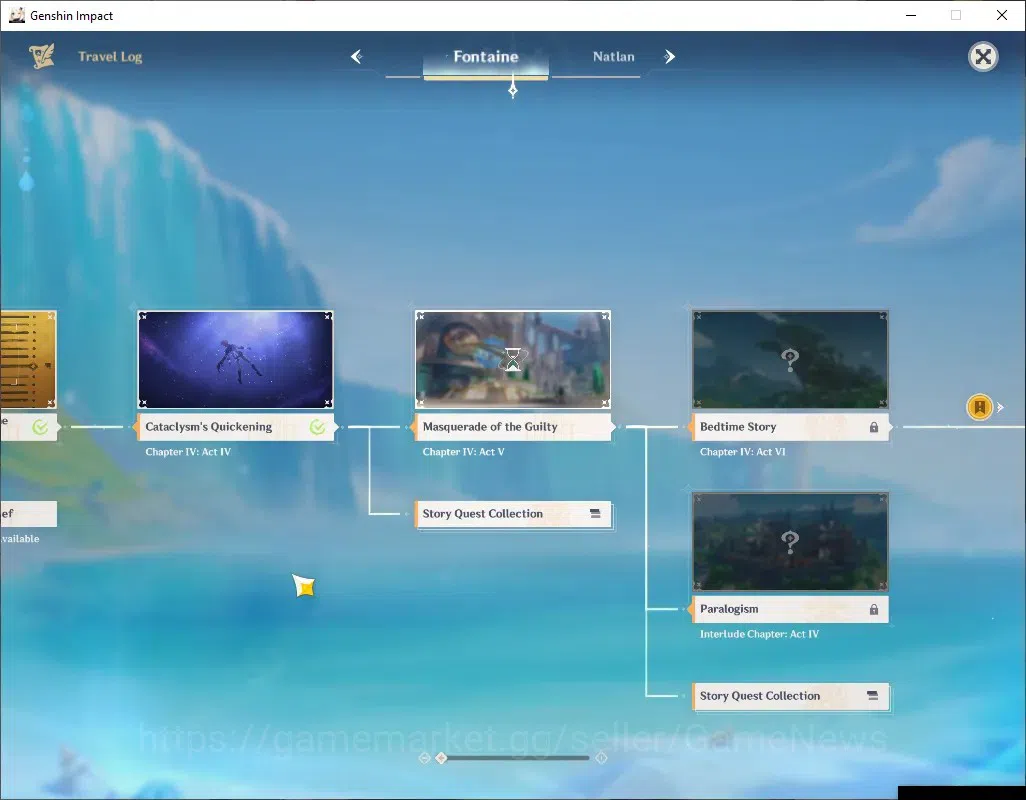The image size is (1026, 800).
Task: Click the left end of timeline scrollbar
Action: pyautogui.click(x=424, y=757)
